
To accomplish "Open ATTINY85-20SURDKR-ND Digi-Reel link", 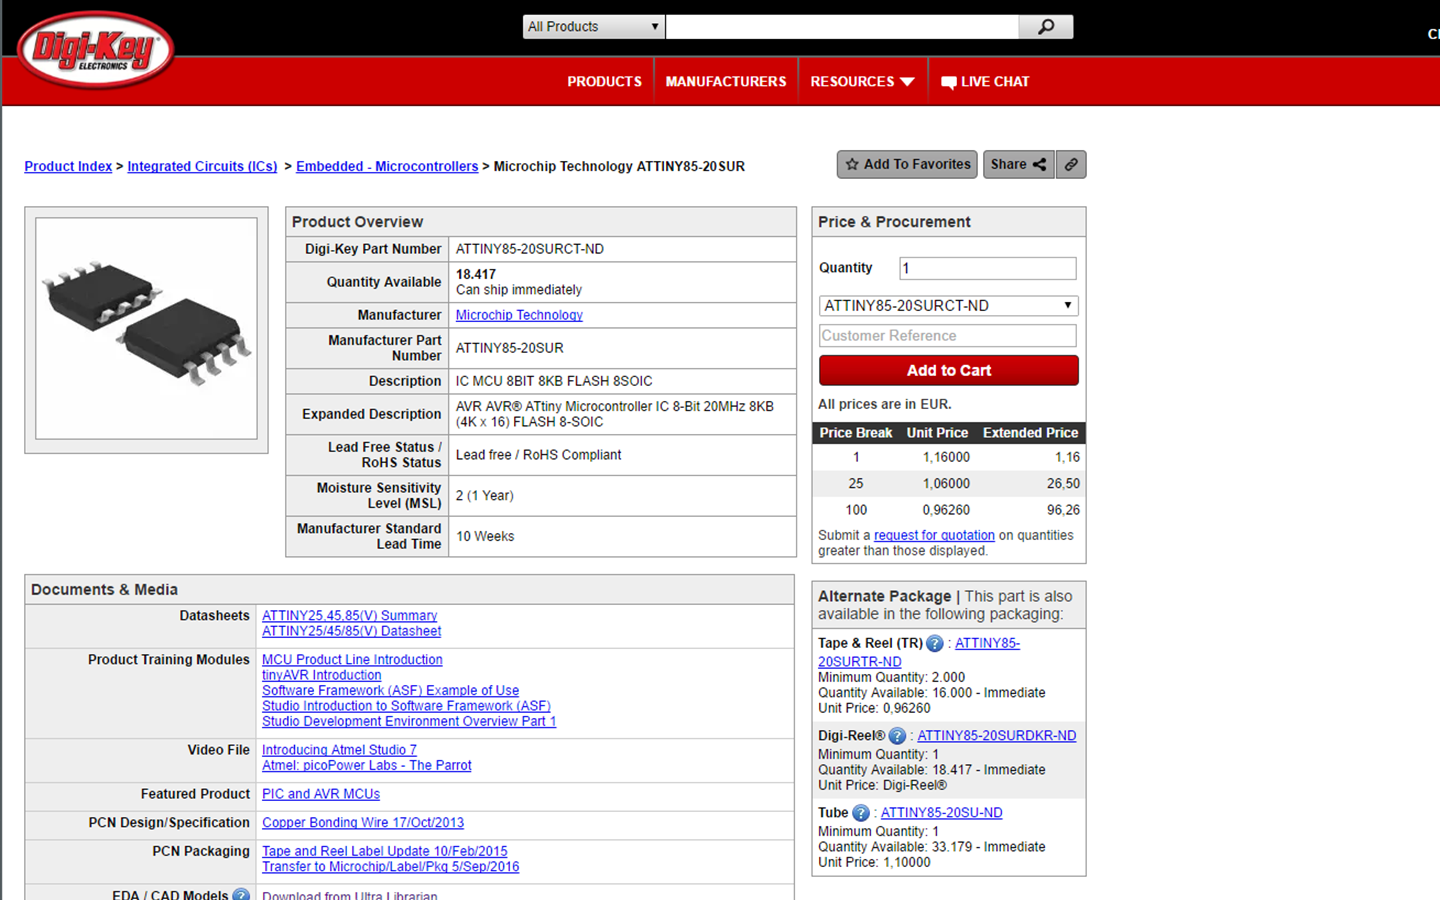I will 997,736.
